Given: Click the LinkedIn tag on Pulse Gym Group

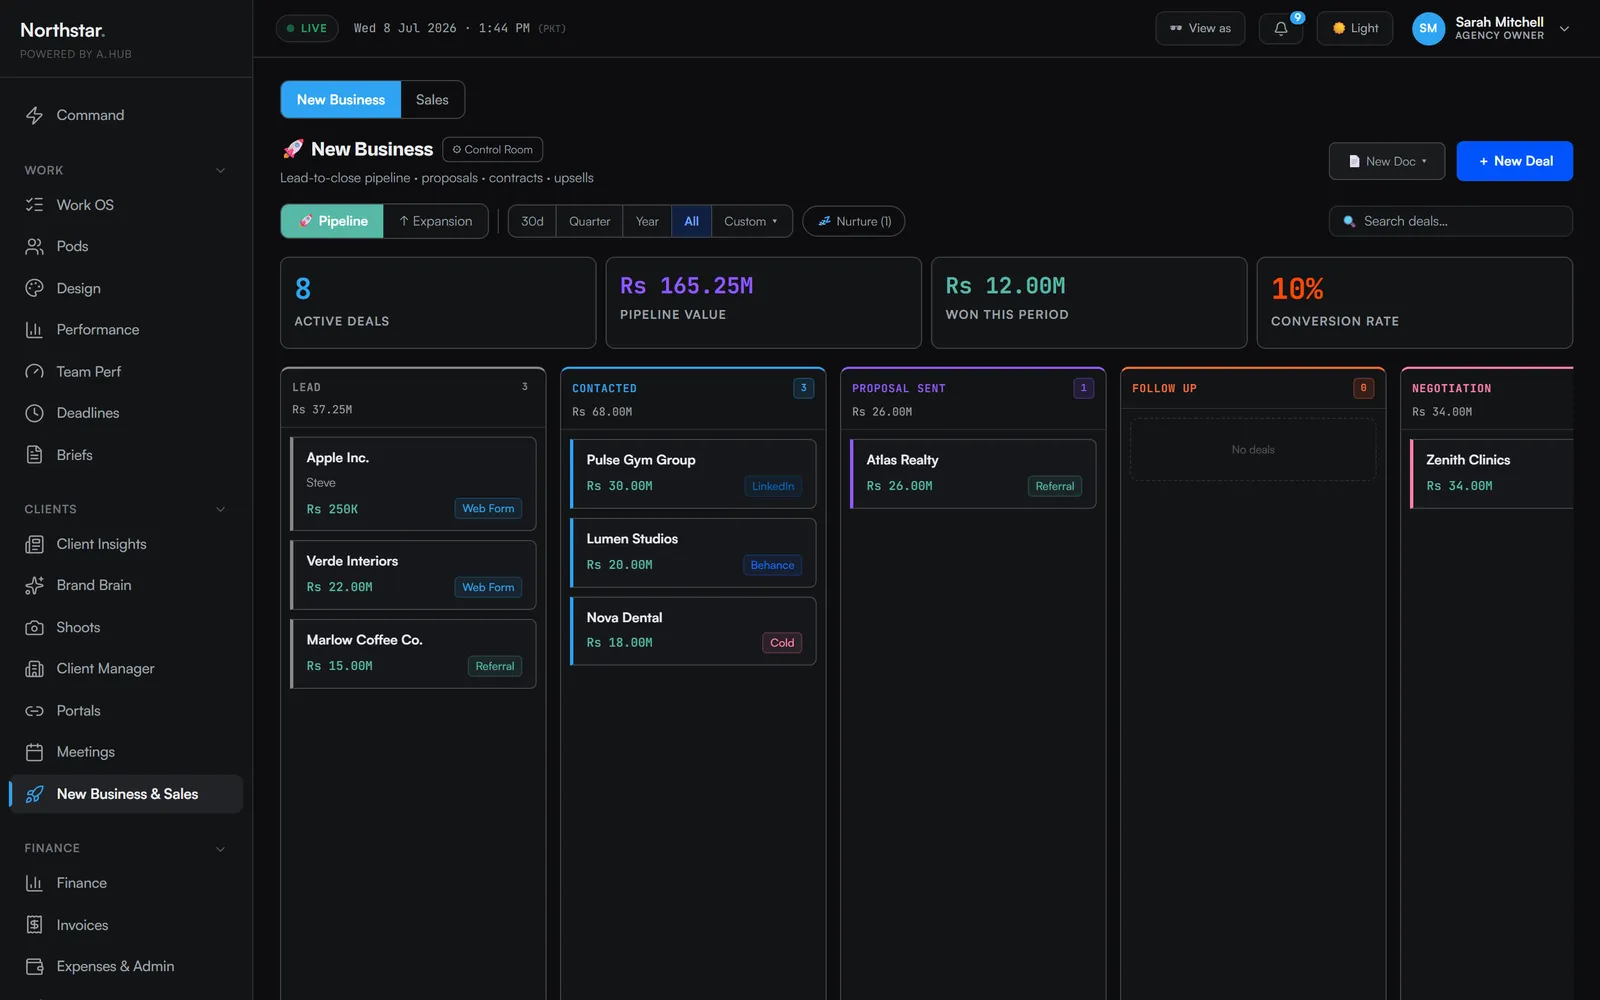Looking at the screenshot, I should (773, 487).
